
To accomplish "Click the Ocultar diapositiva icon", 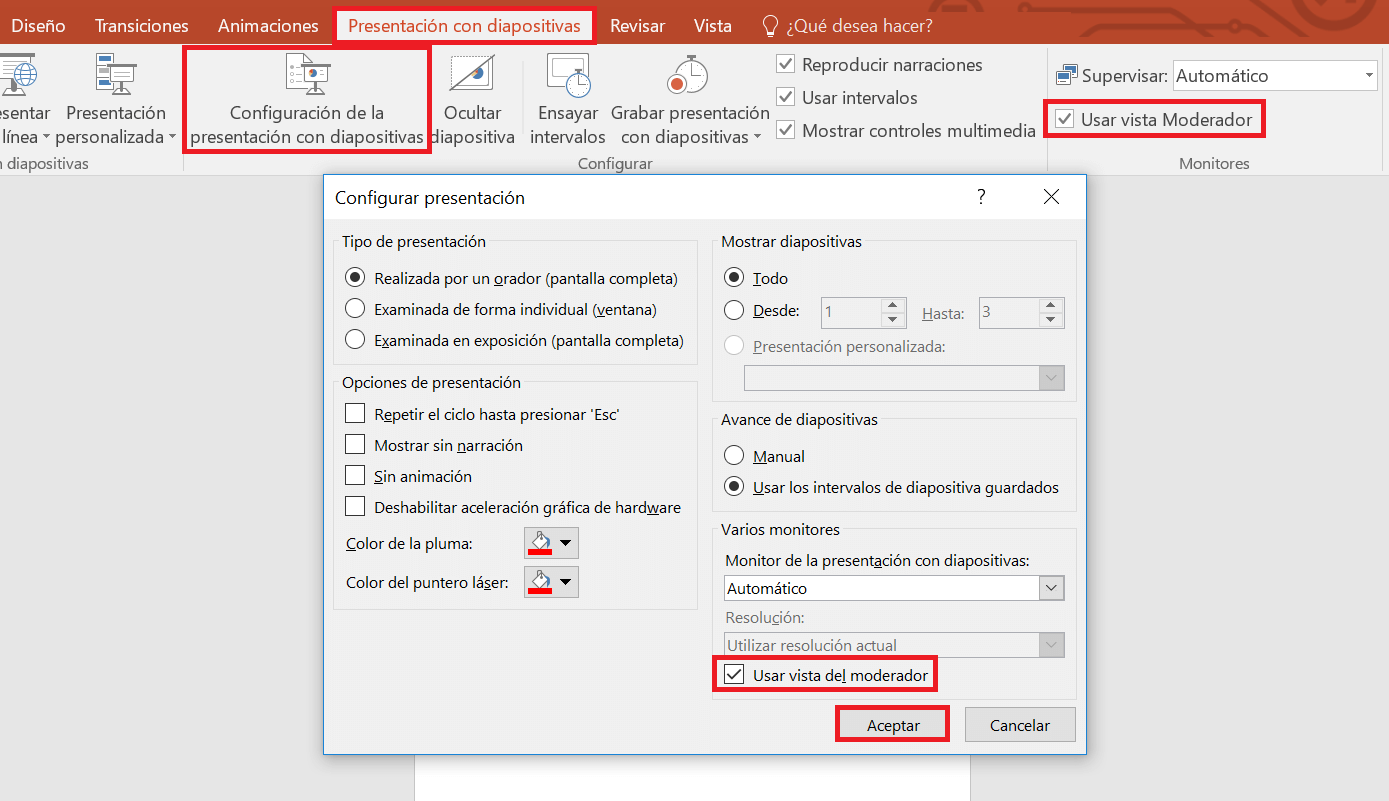I will click(472, 75).
